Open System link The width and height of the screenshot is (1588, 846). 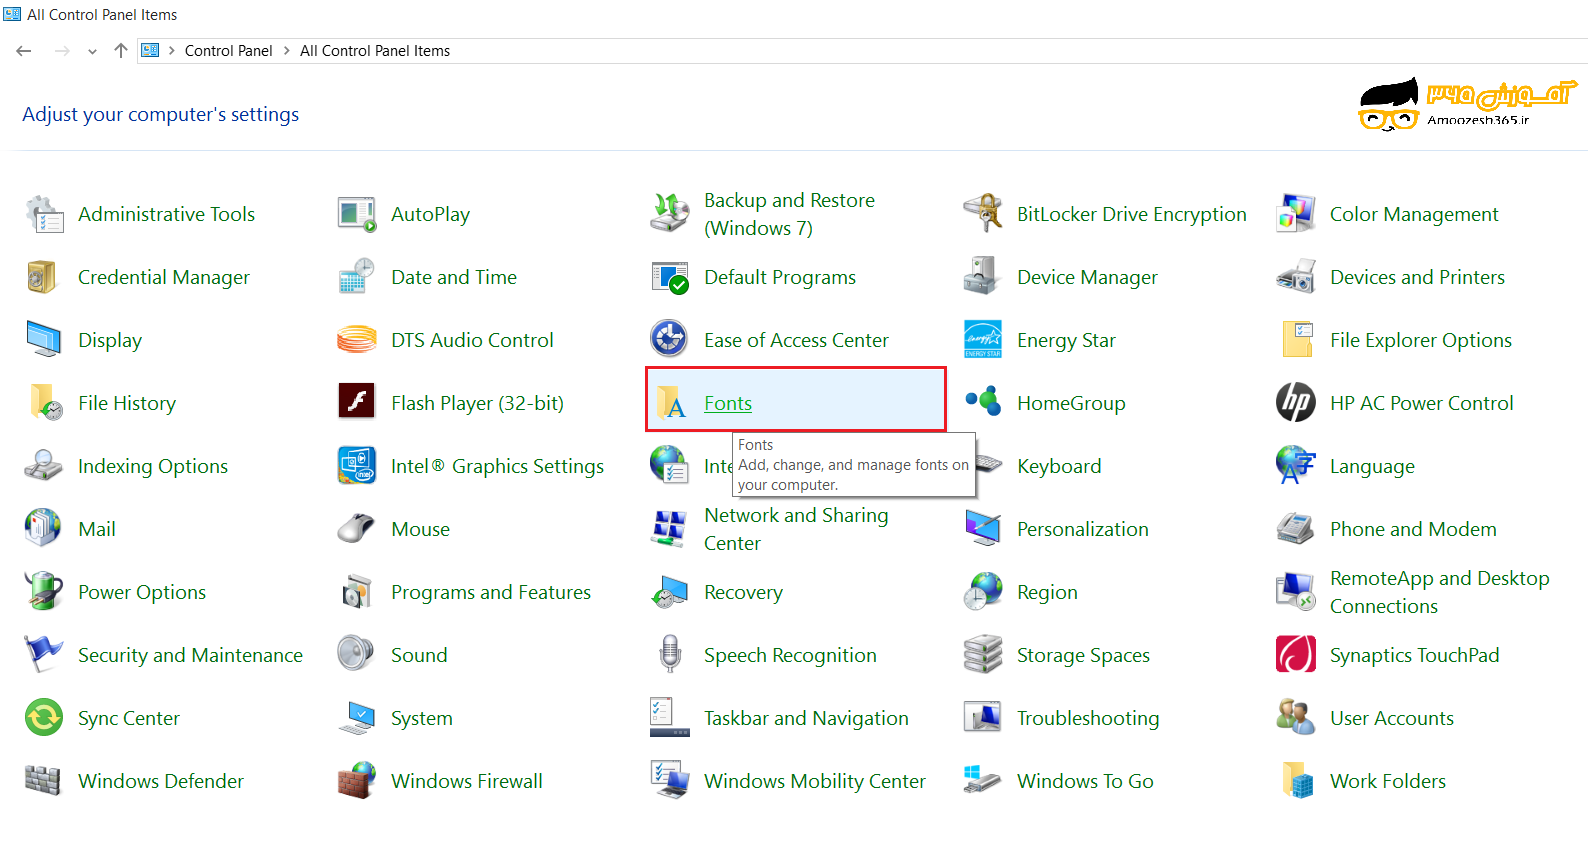coord(422,718)
